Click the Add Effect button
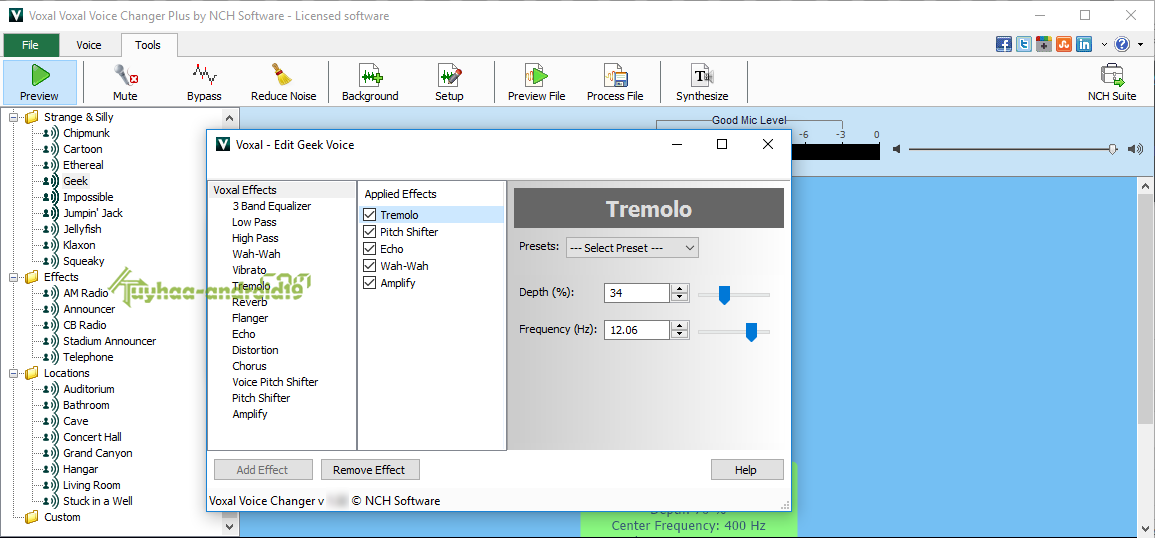 click(x=262, y=469)
